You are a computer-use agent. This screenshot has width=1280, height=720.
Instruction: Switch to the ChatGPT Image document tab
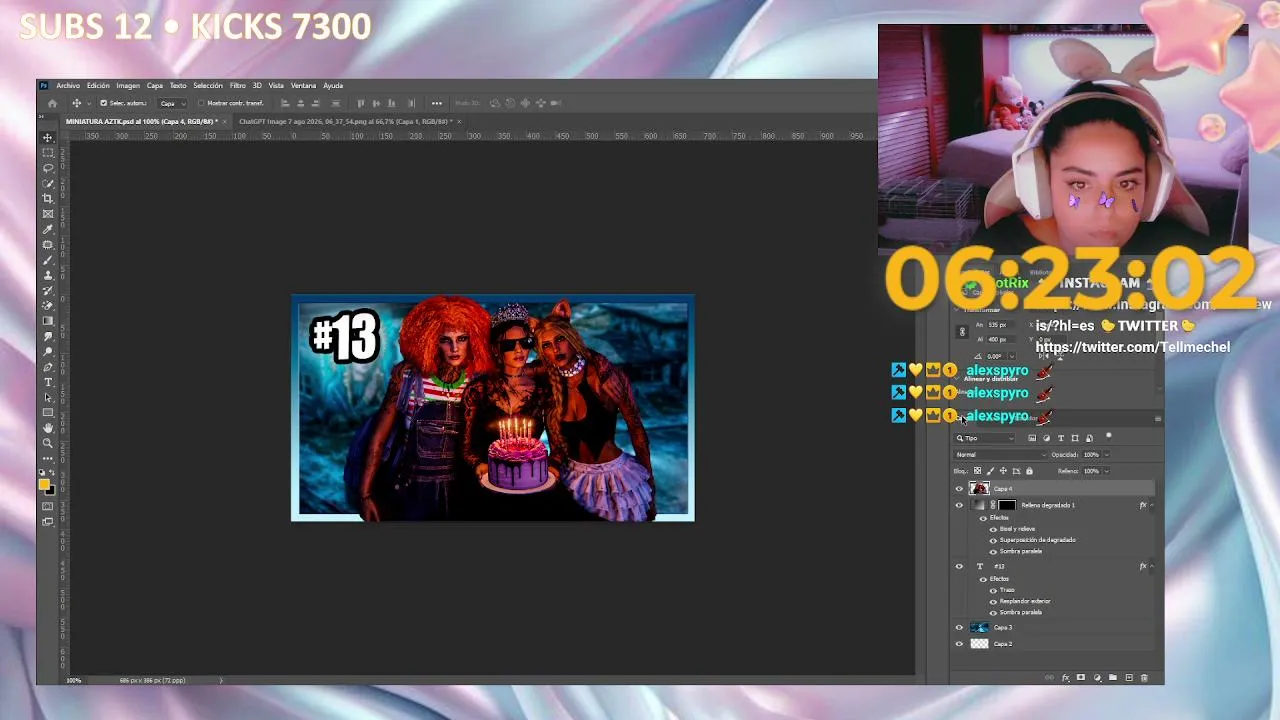click(x=345, y=121)
